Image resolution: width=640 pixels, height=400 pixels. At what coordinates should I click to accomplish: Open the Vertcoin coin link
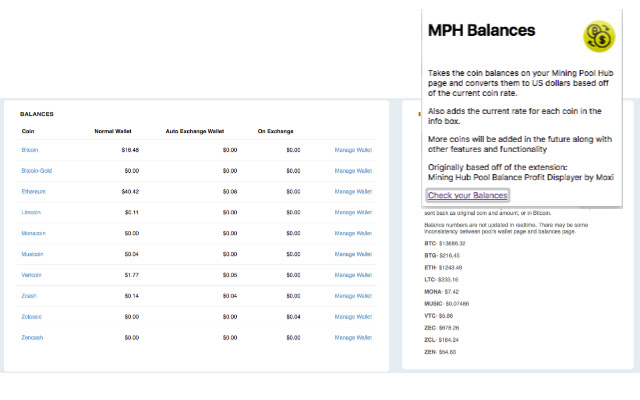[31, 275]
